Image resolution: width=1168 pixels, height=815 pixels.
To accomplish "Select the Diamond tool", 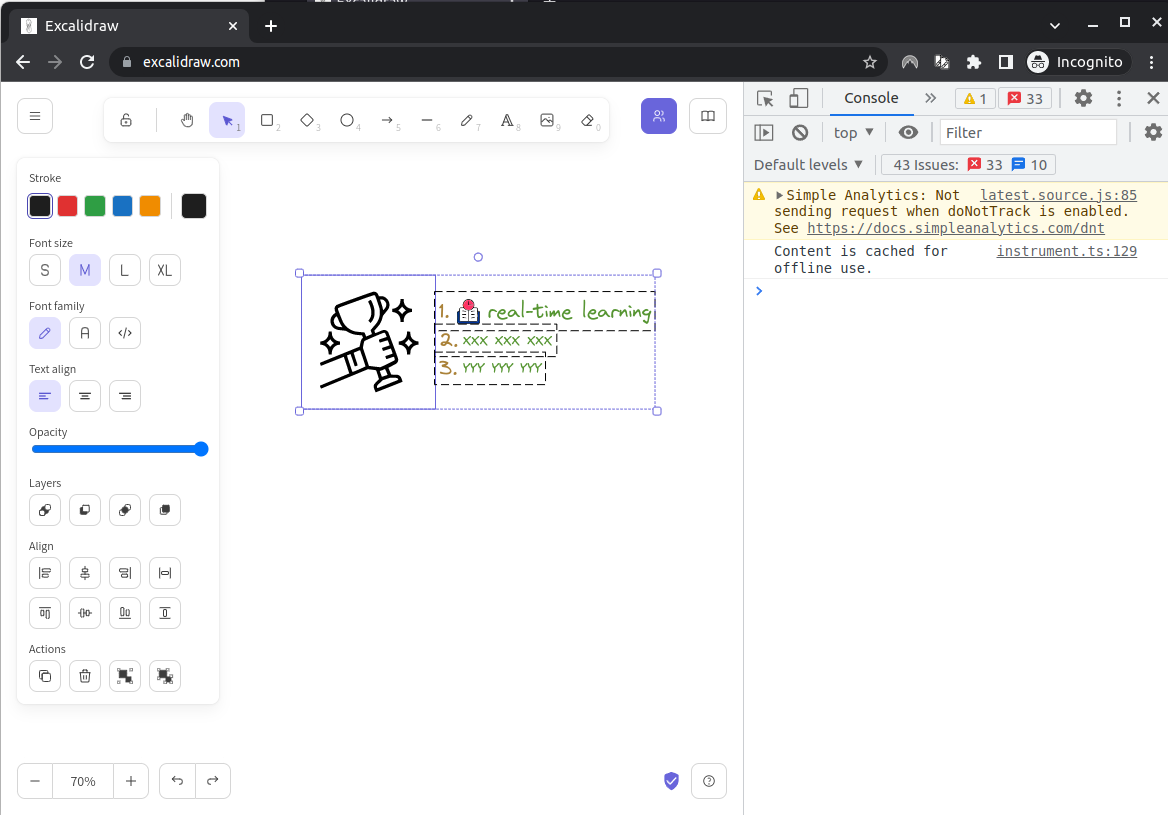I will [x=308, y=120].
